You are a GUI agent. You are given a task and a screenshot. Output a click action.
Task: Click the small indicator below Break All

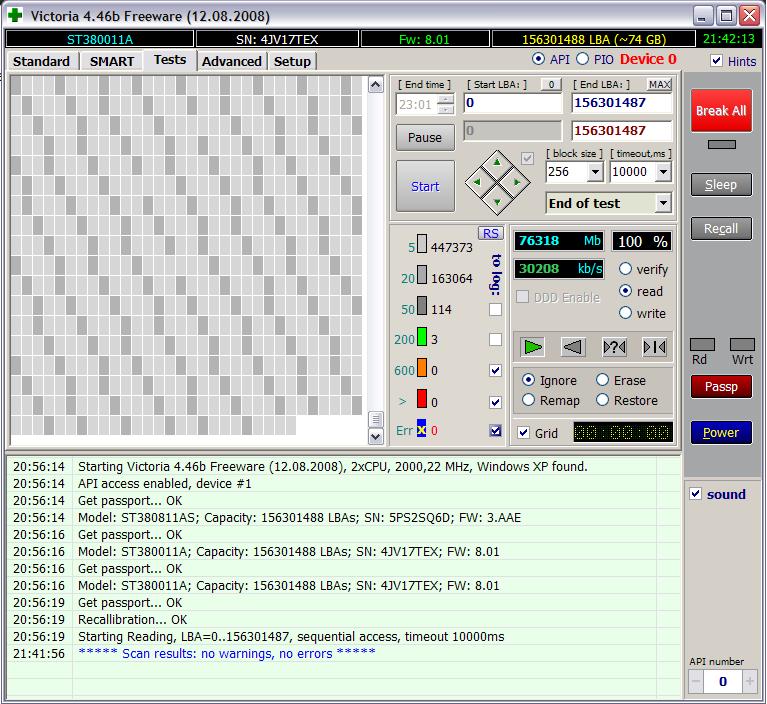coord(722,144)
